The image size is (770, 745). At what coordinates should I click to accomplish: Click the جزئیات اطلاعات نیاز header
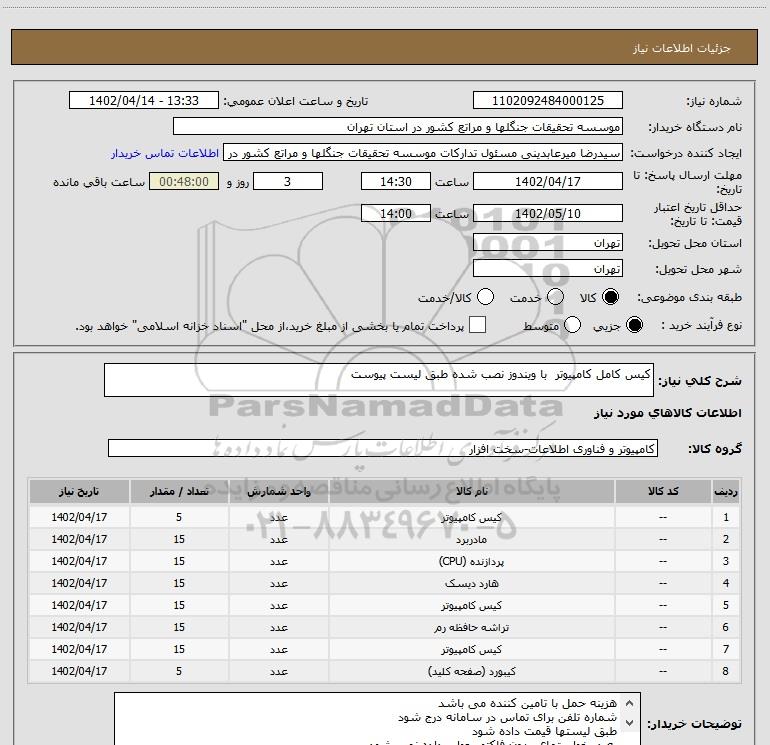point(681,48)
